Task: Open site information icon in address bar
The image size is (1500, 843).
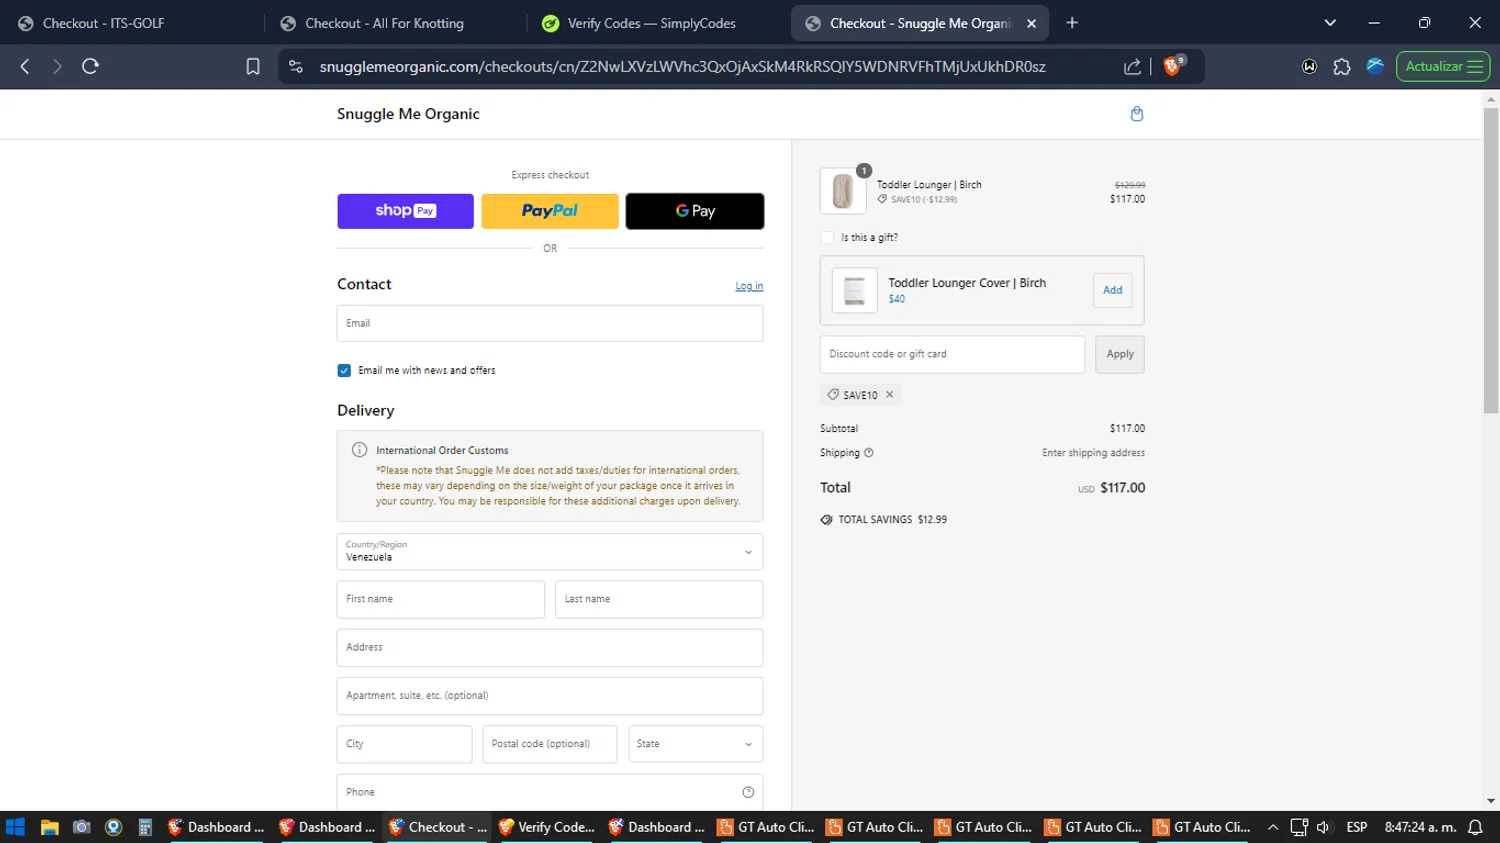Action: [x=295, y=67]
